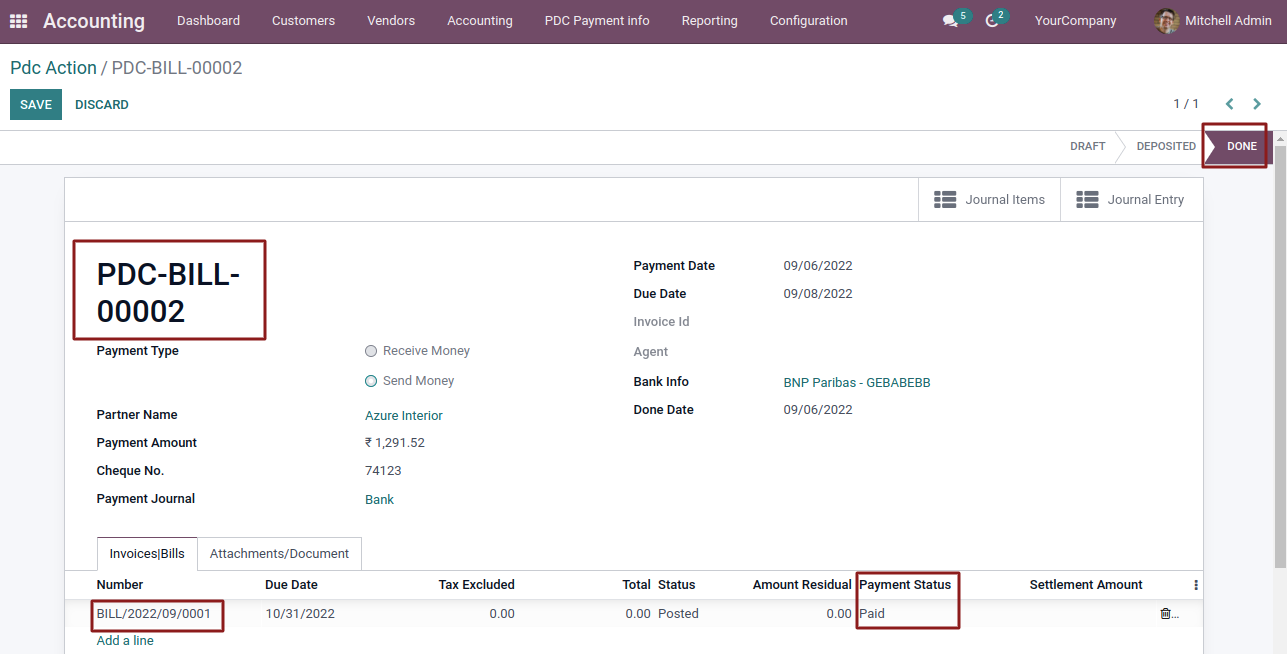This screenshot has height=654, width=1287.
Task: Click the PDC-BILL-00002 record title
Action: [168, 292]
